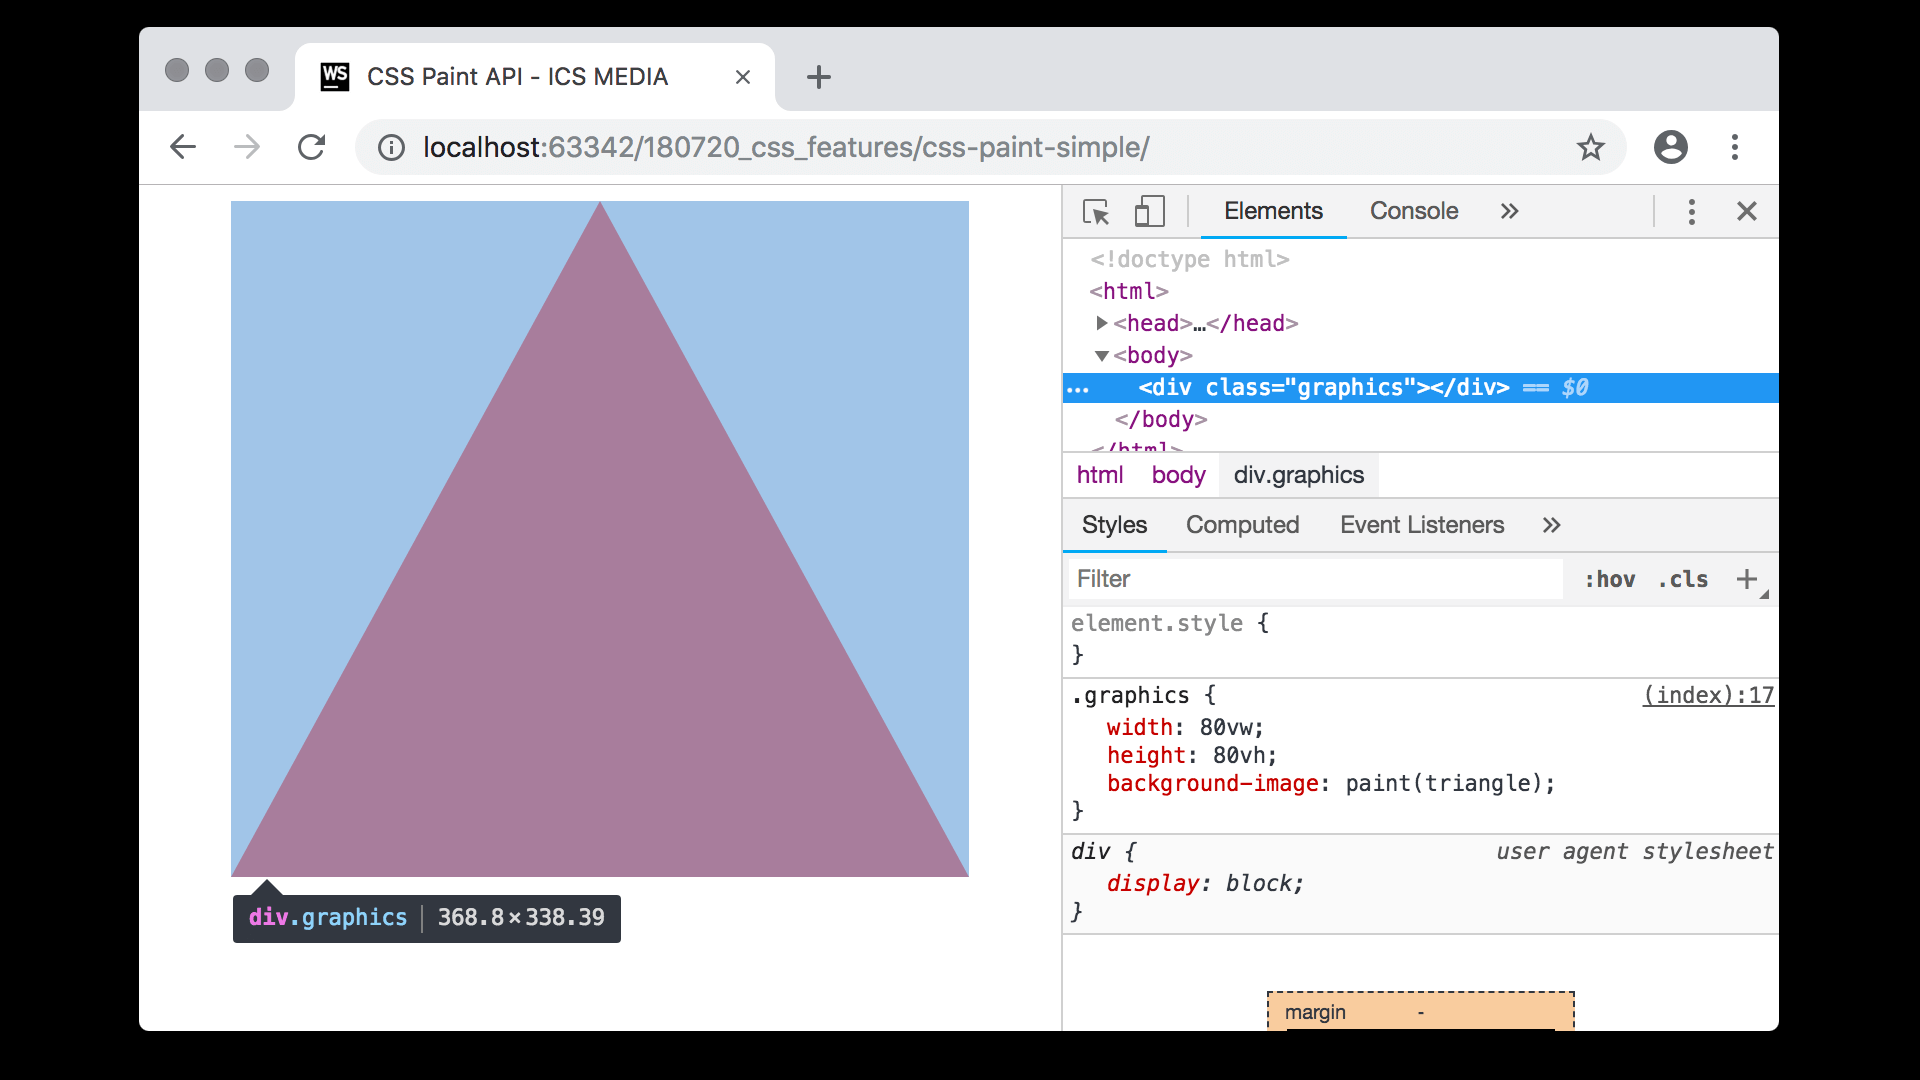Open DevTools three-dot customize menu

1691,212
